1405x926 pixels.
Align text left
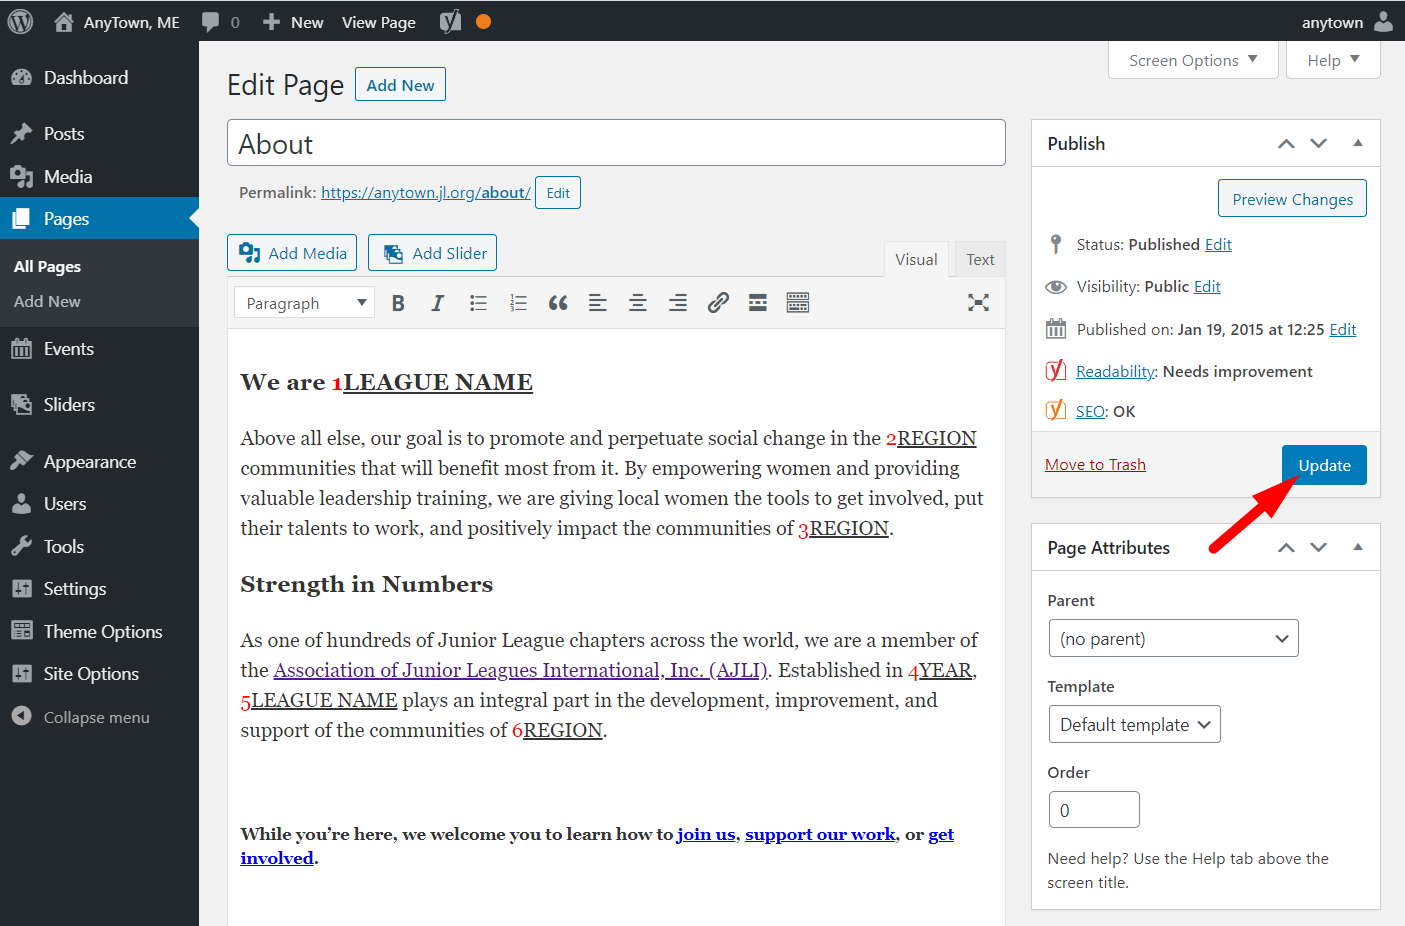coord(598,303)
